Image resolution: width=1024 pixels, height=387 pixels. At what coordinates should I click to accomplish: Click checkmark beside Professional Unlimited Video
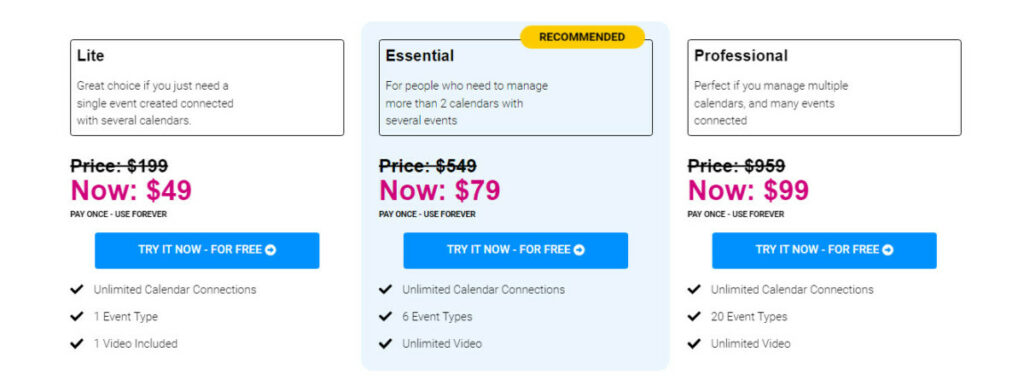click(694, 343)
